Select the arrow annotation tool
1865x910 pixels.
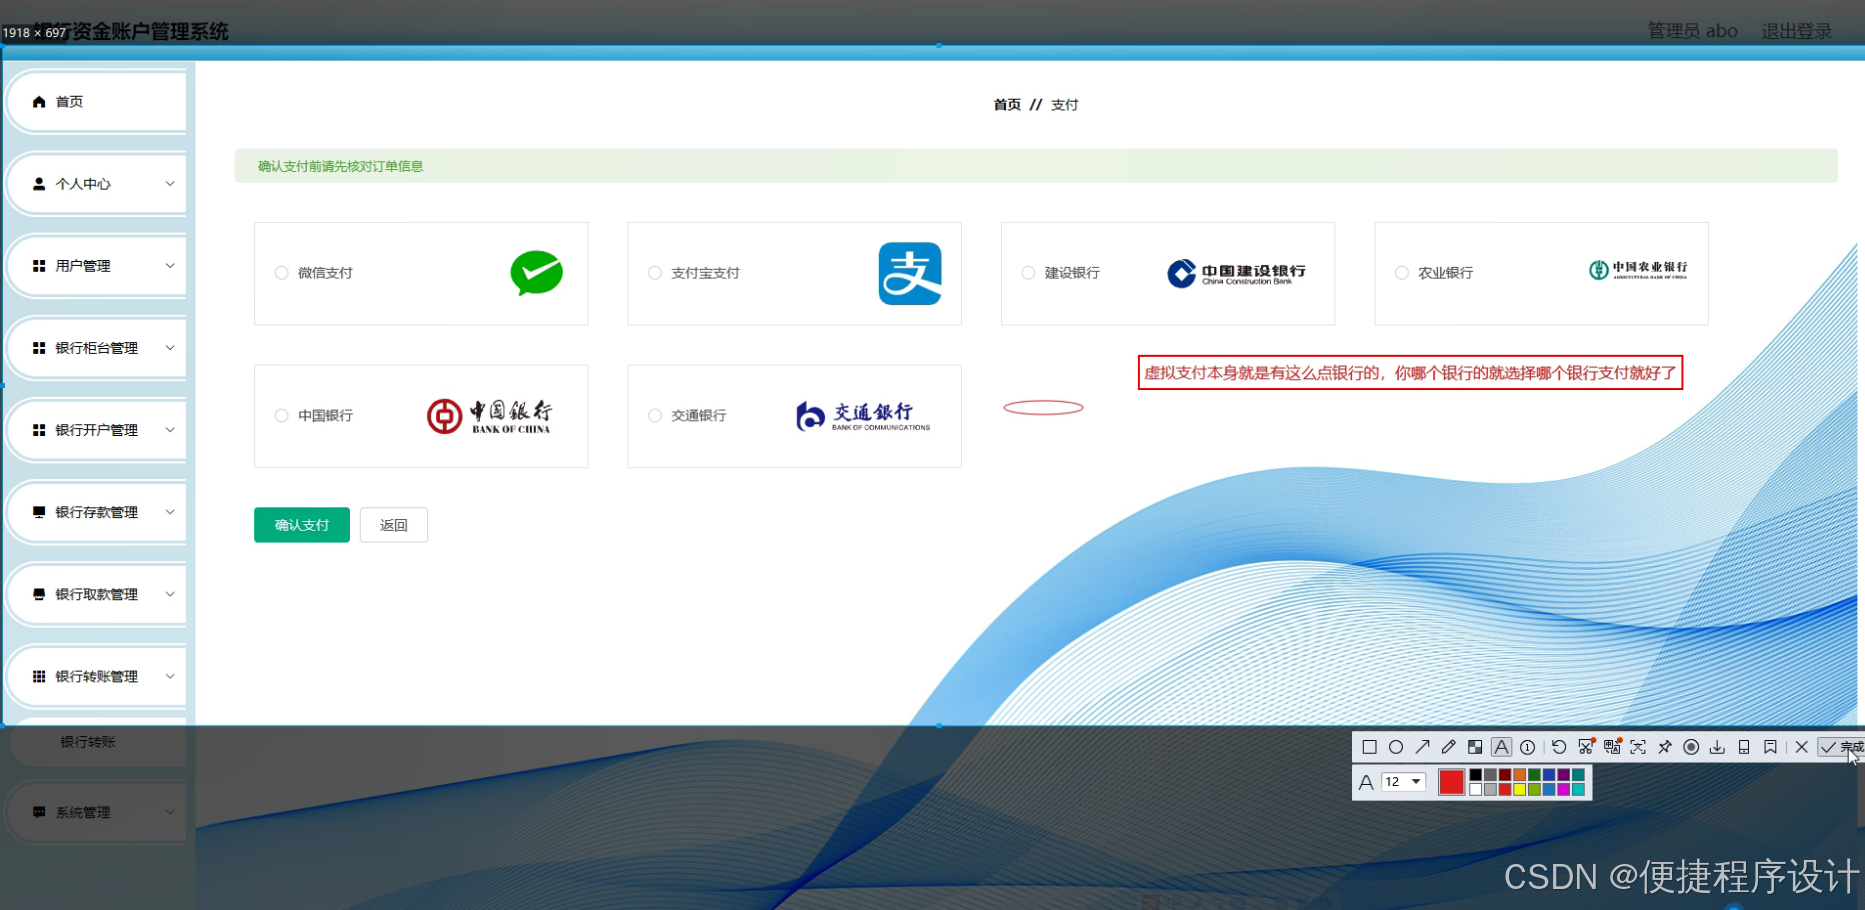(x=1422, y=747)
